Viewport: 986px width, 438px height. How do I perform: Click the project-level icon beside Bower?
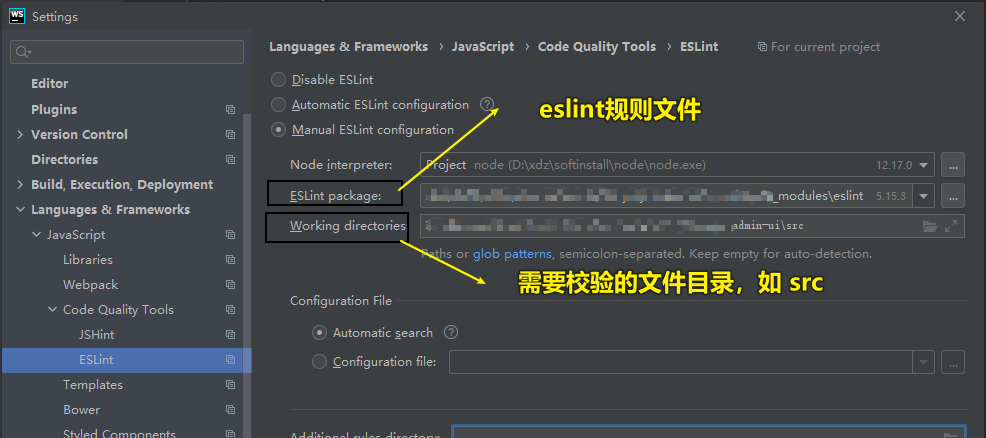tap(231, 410)
